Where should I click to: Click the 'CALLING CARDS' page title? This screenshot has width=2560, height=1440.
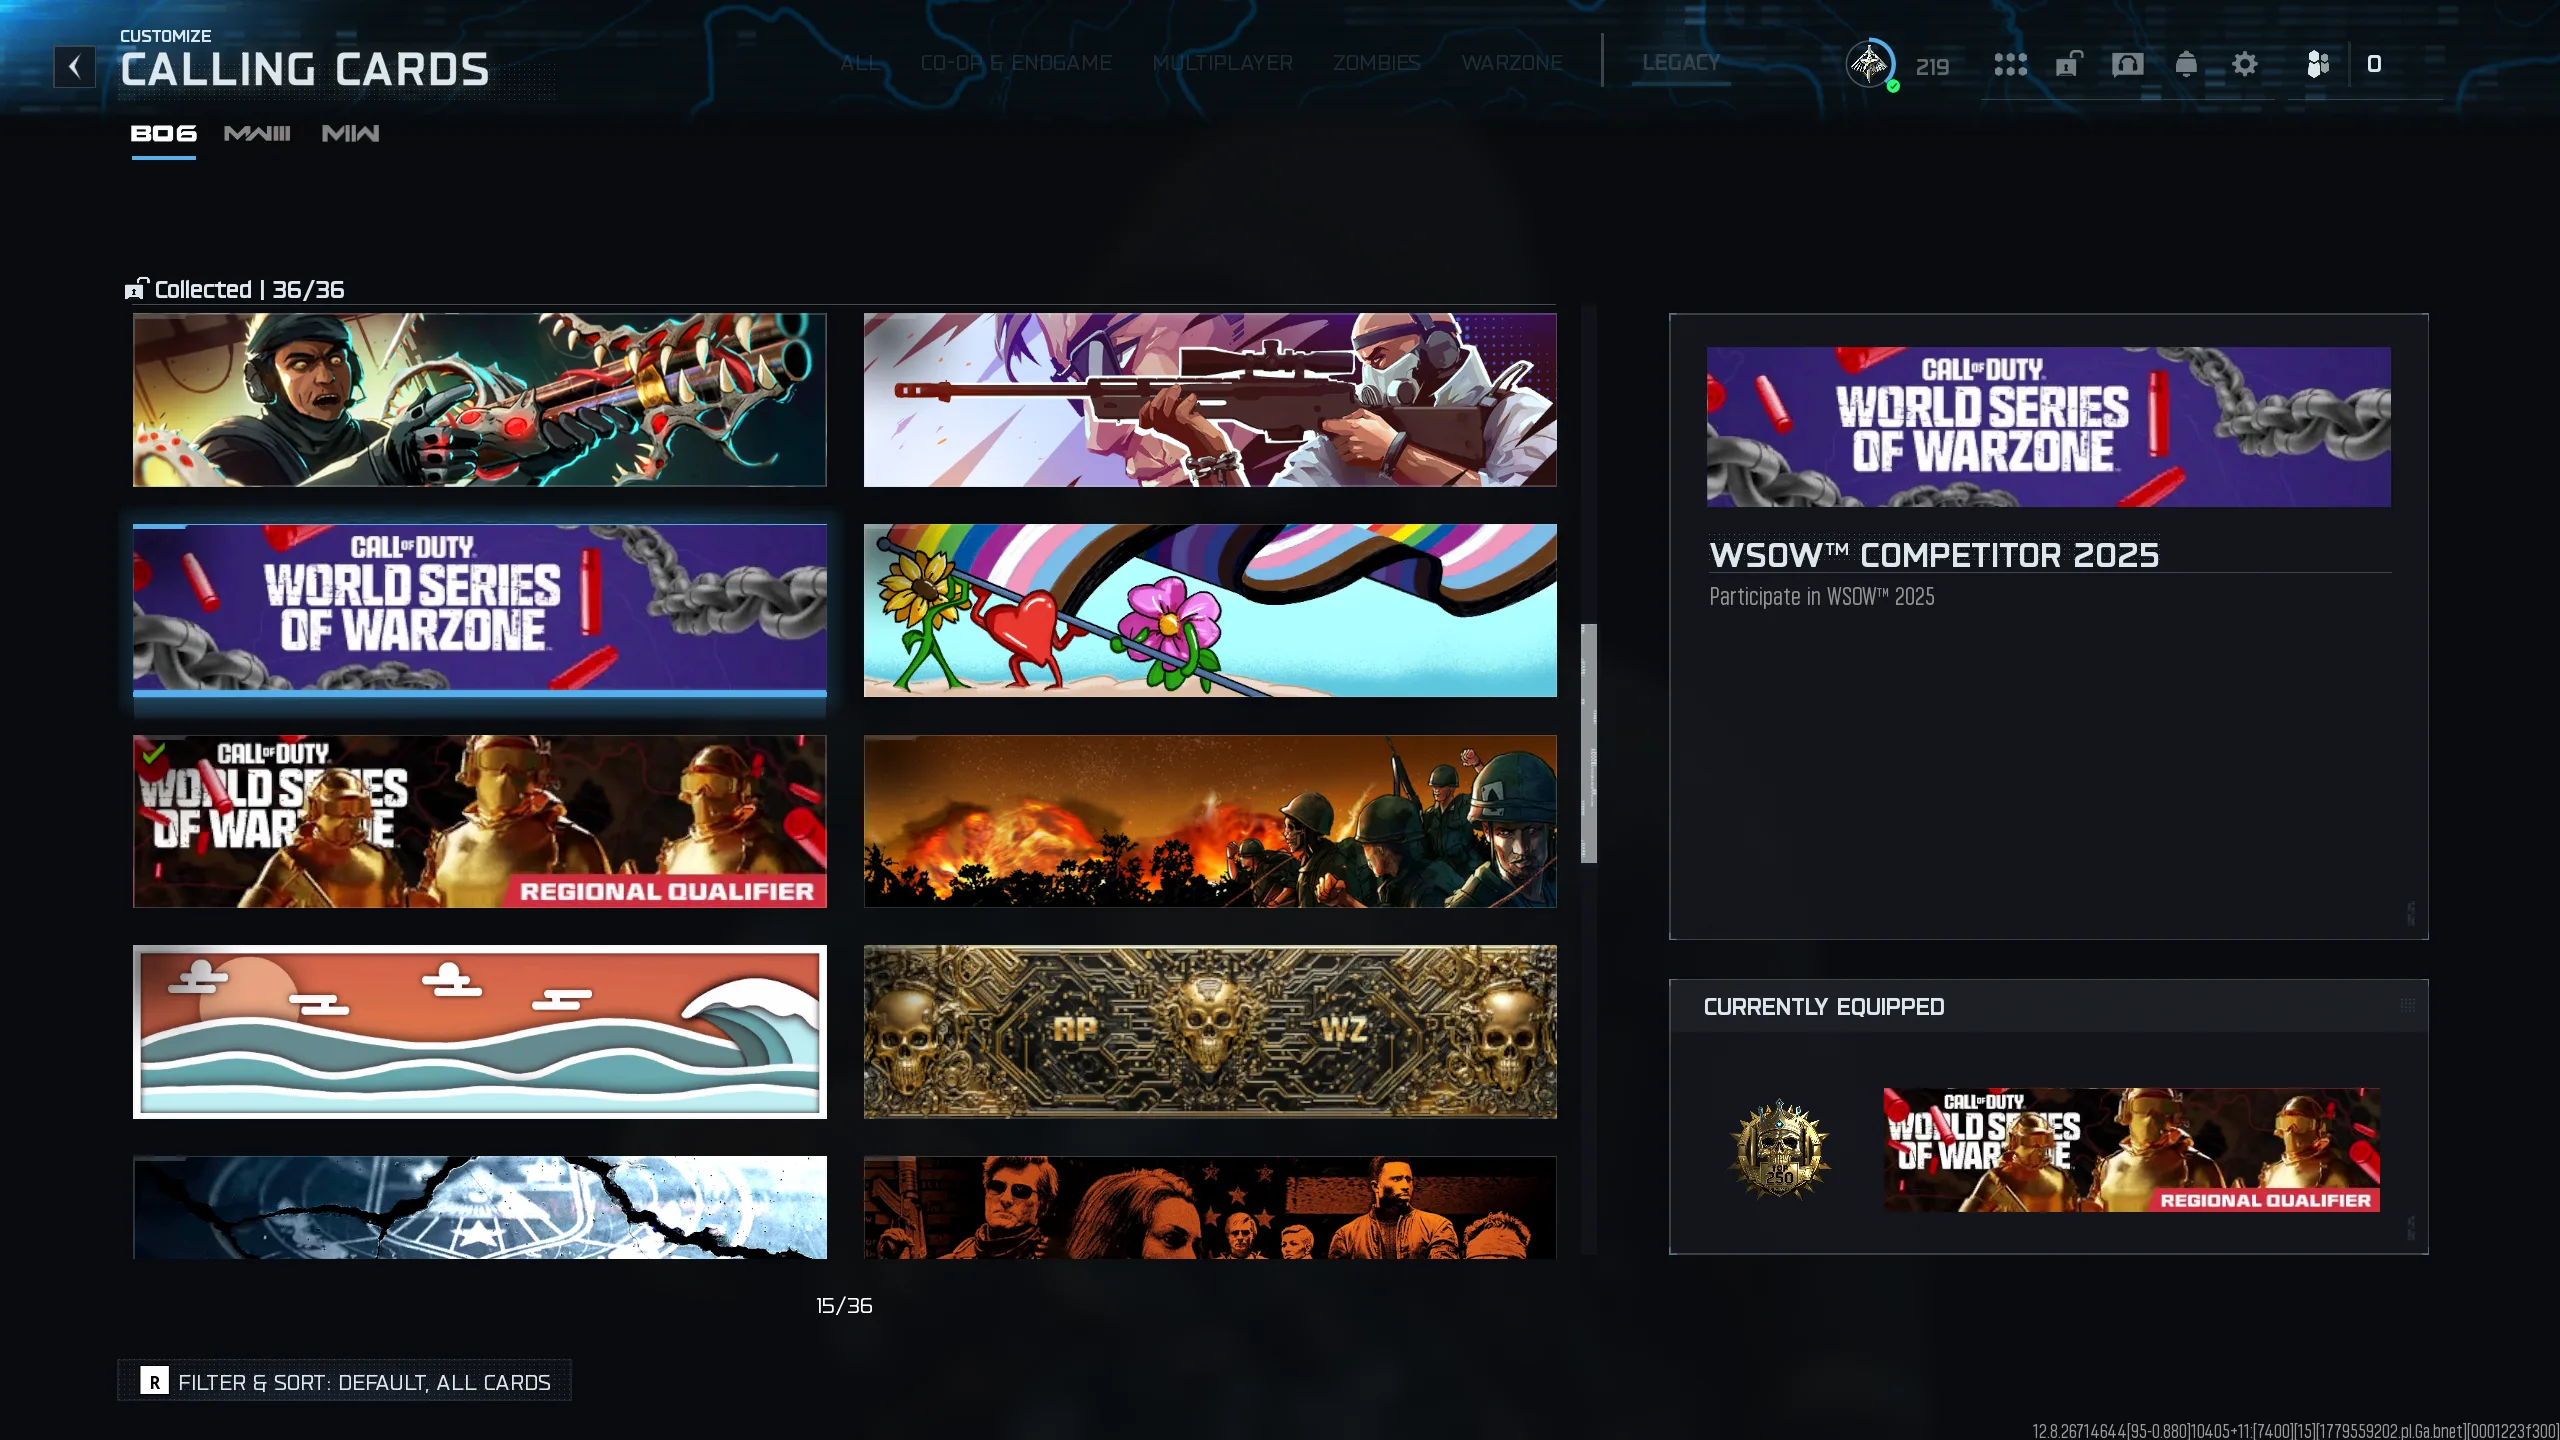pos(305,70)
